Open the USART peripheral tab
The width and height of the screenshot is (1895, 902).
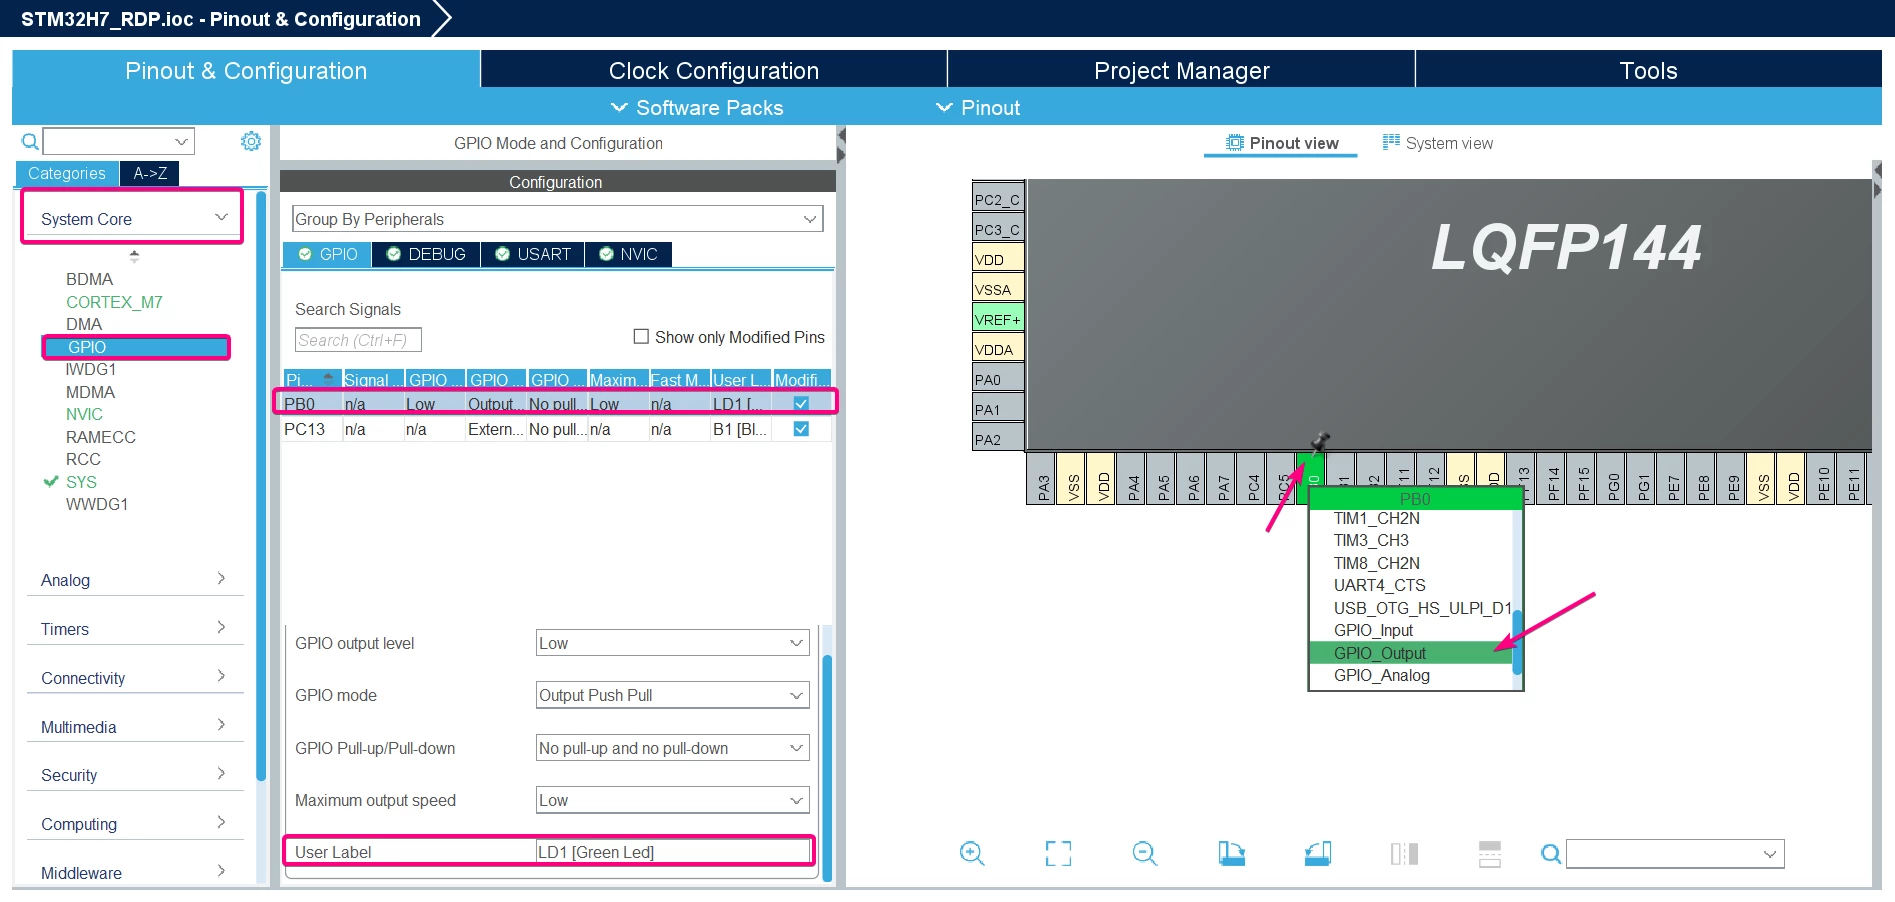click(x=533, y=254)
